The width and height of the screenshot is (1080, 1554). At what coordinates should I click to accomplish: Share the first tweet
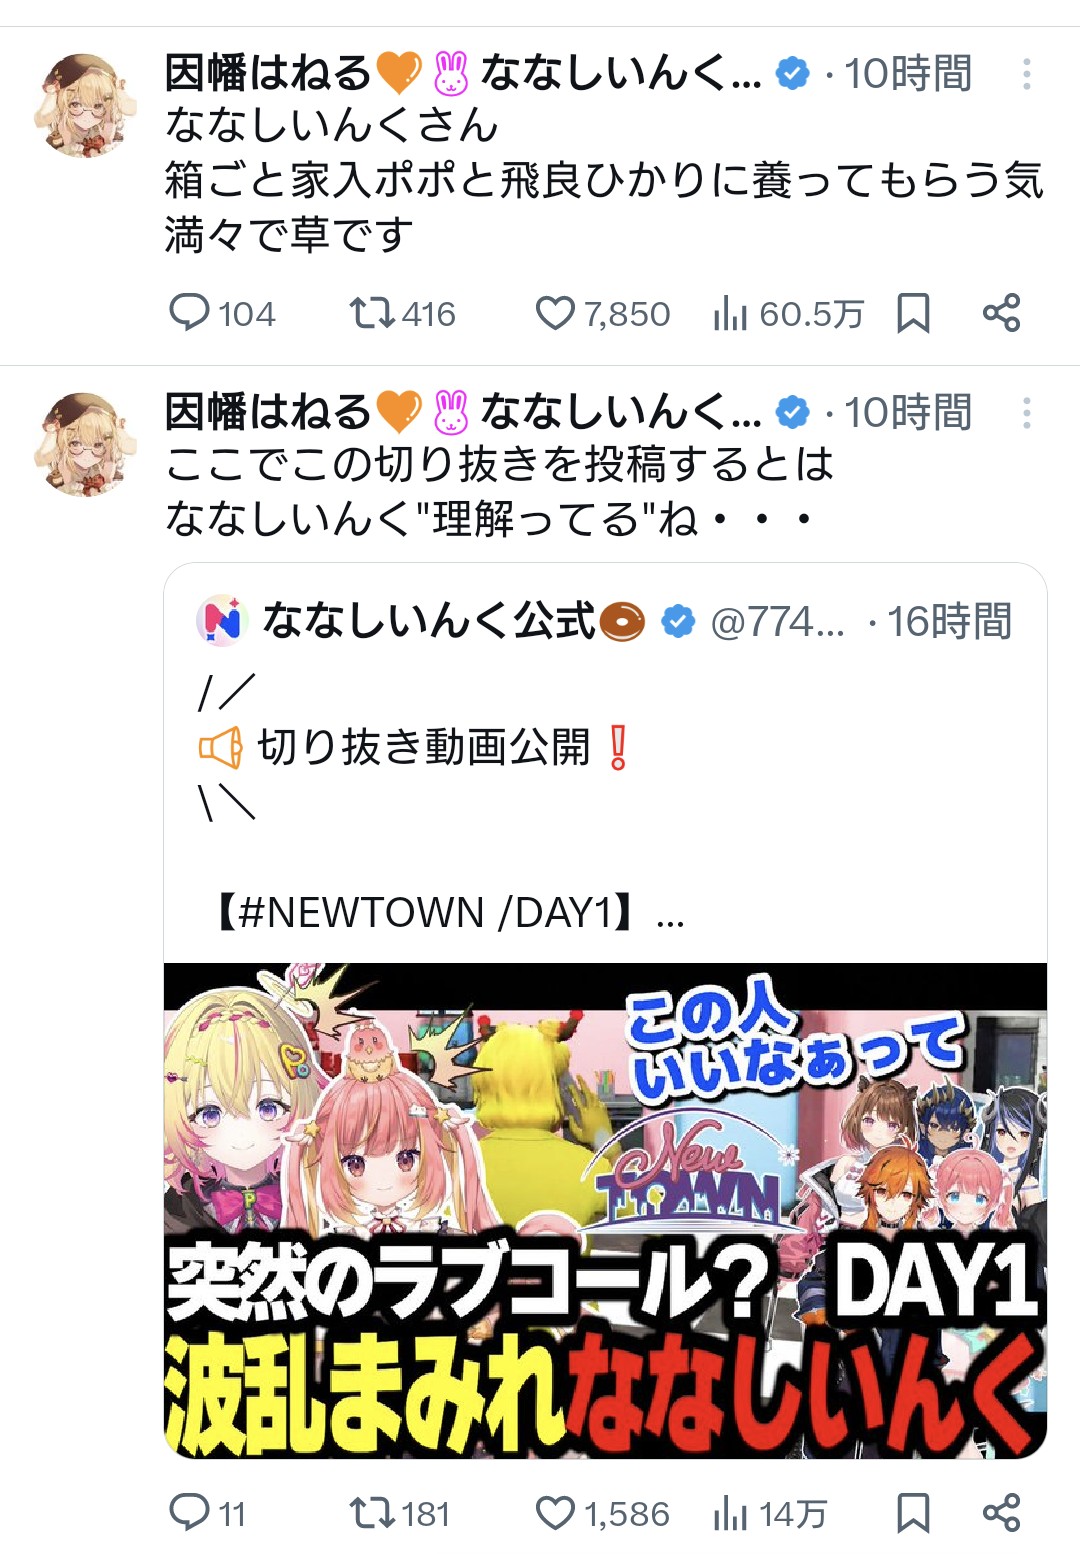[x=1001, y=313]
